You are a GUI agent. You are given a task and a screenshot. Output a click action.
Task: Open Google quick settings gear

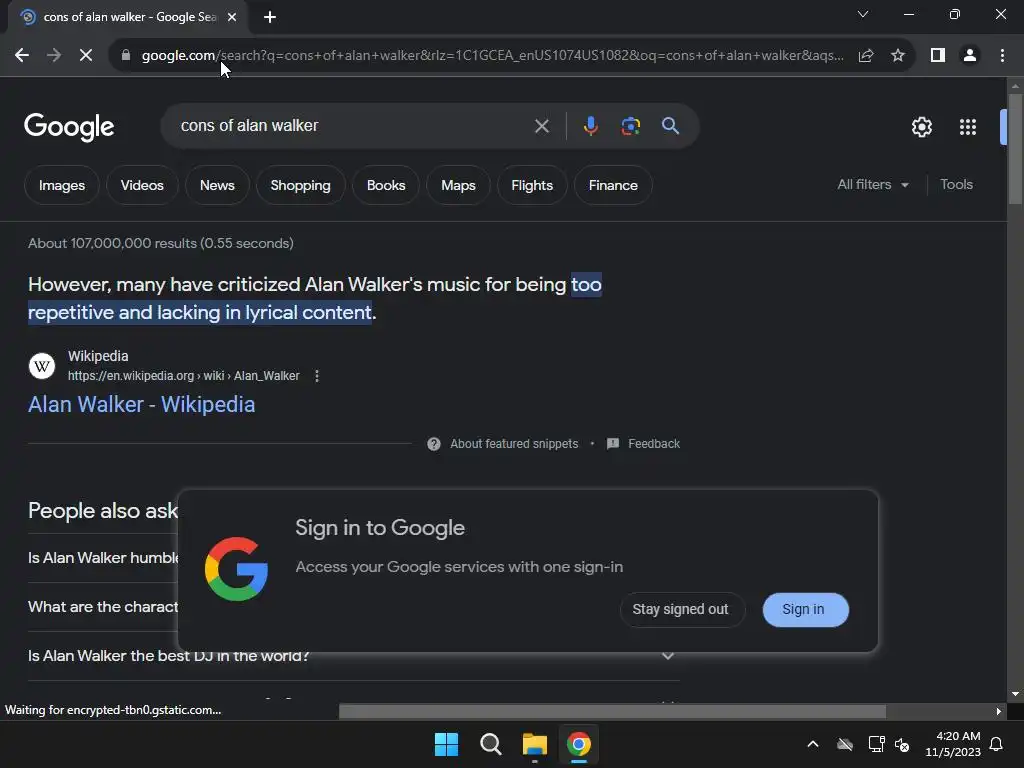pos(921,127)
